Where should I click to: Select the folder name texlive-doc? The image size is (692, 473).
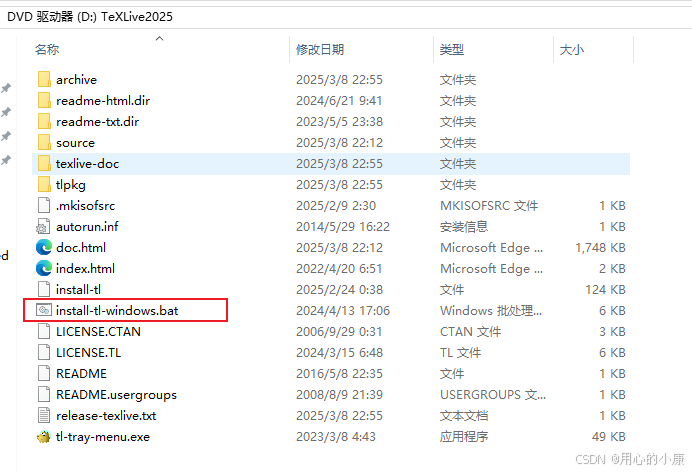tap(87, 164)
